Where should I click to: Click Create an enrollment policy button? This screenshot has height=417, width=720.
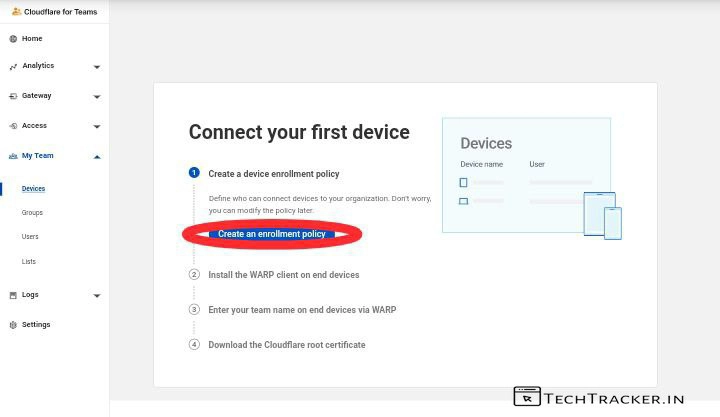271,234
